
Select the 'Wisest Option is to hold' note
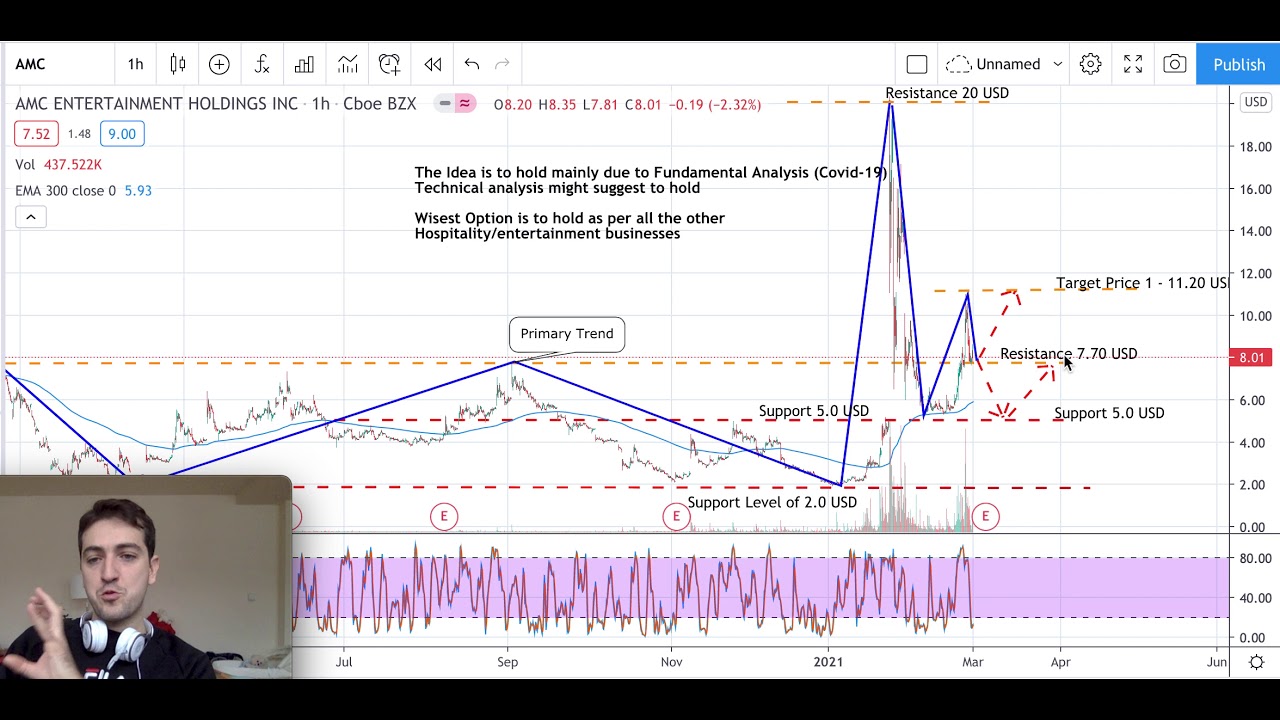click(x=570, y=226)
